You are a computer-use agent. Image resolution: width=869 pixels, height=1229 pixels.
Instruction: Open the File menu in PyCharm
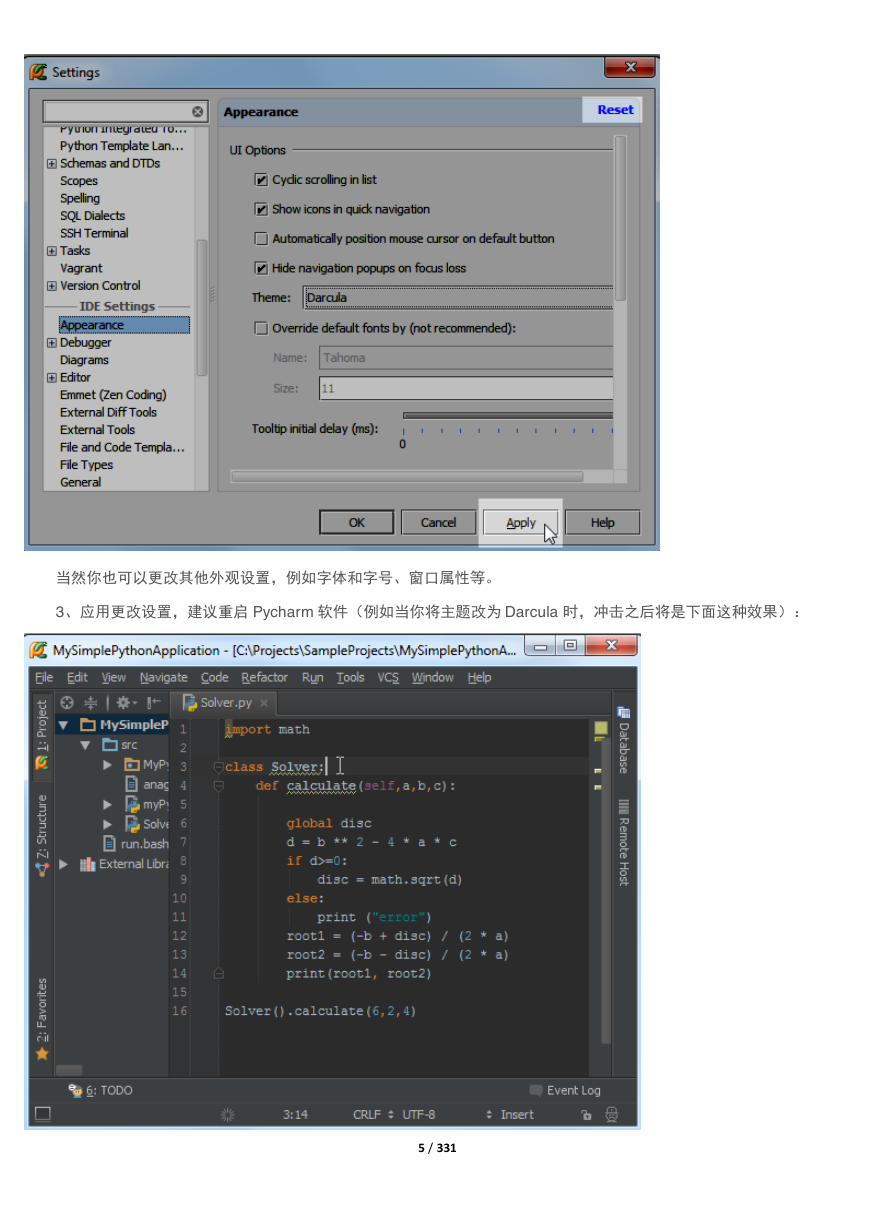point(44,677)
